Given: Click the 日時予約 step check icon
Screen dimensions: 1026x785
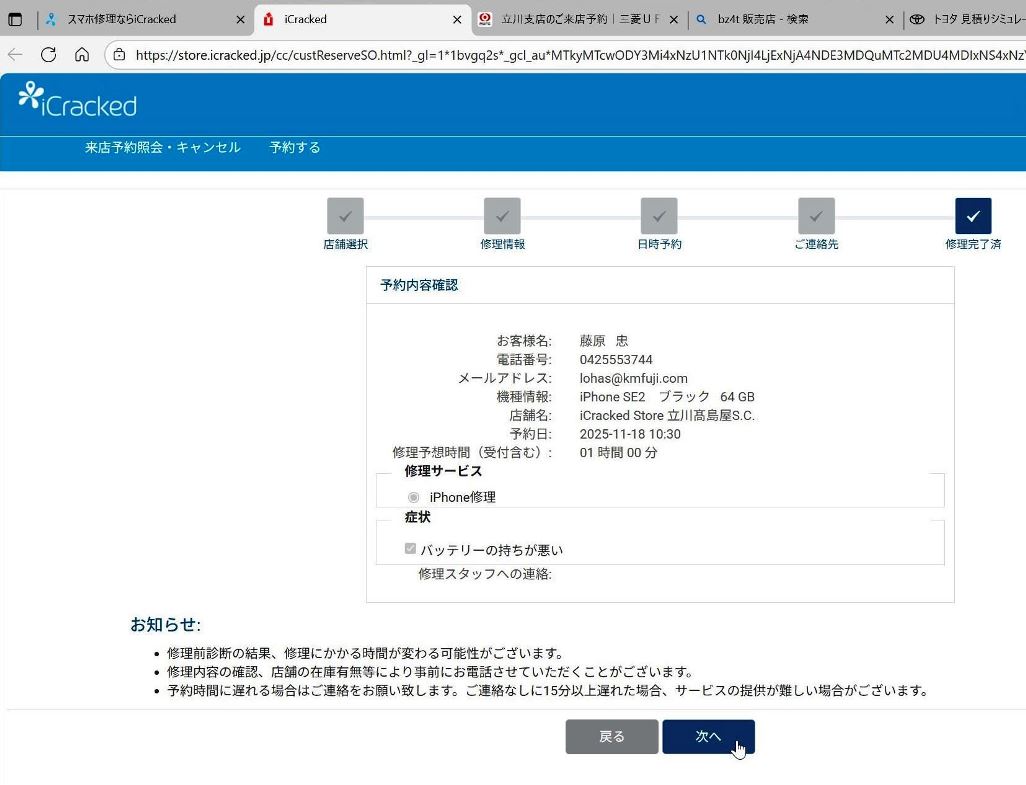Looking at the screenshot, I should pos(660,216).
